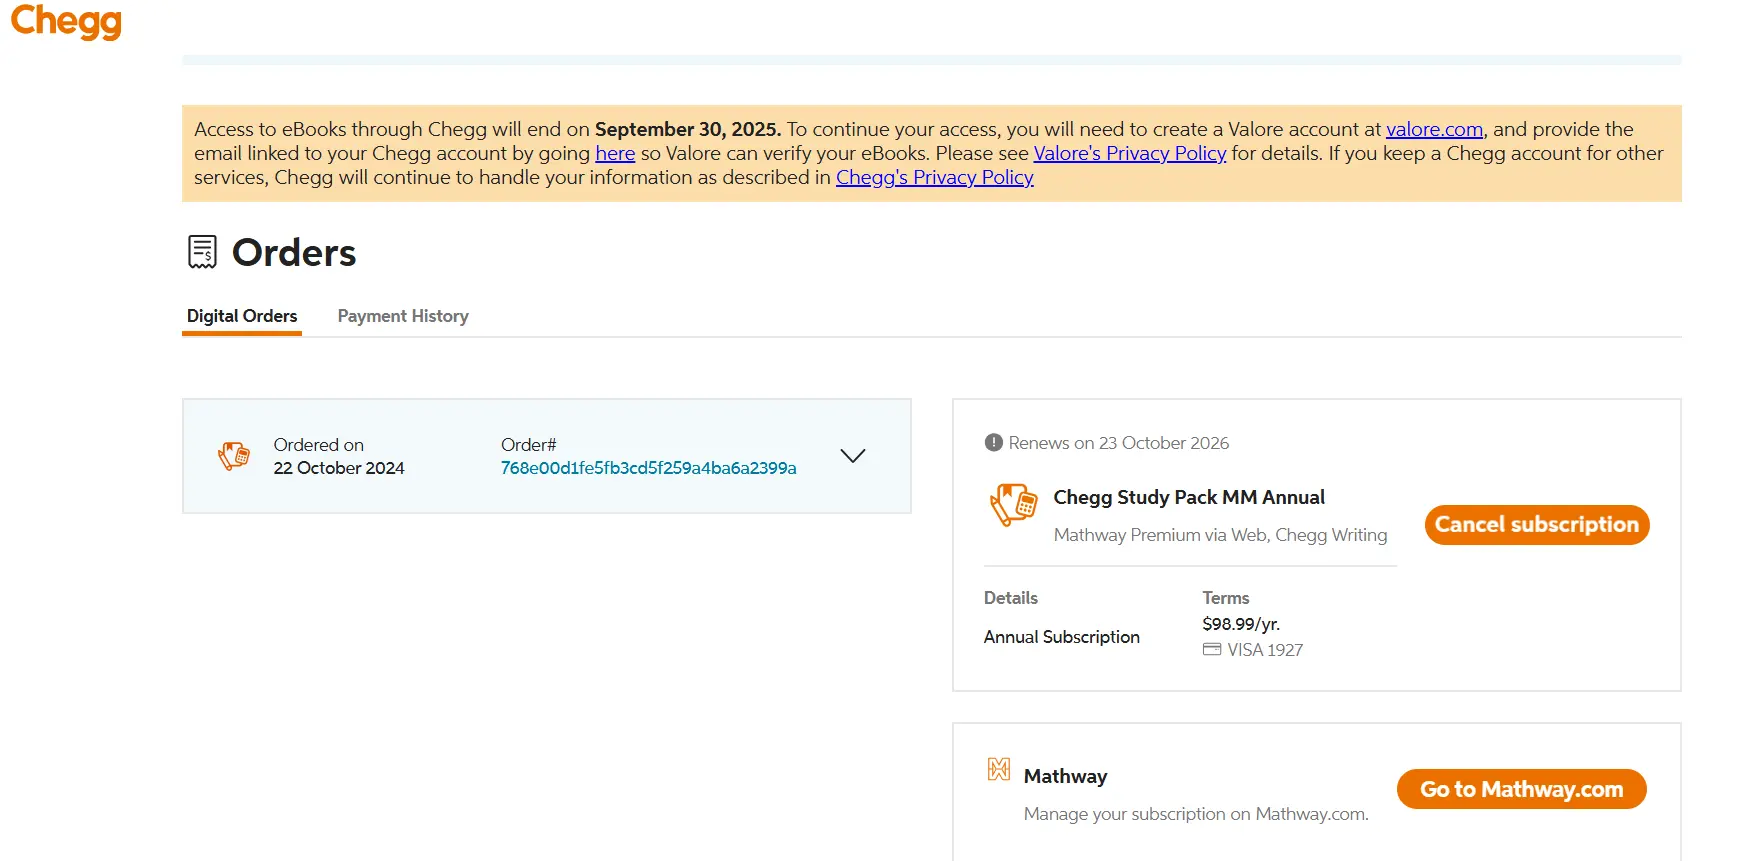The height and width of the screenshot is (861, 1738).
Task: Open the Payment History tab
Action: (403, 316)
